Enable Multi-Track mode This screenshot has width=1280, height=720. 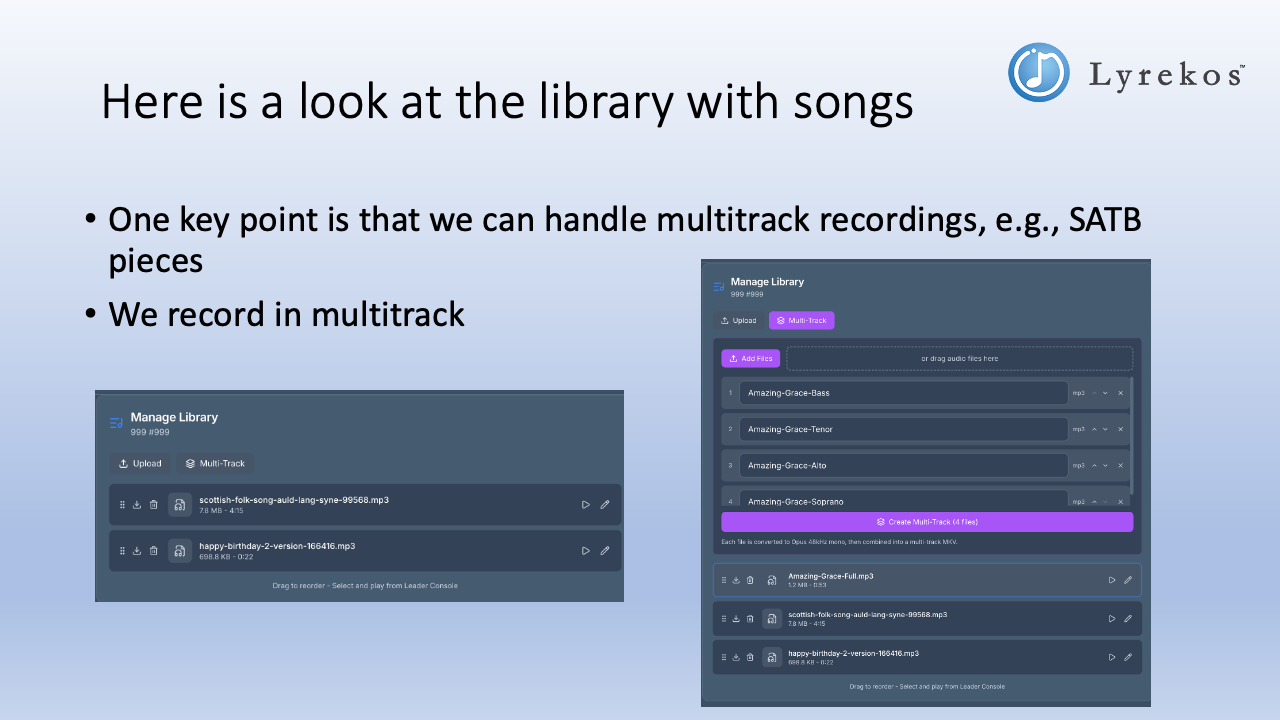pos(801,320)
